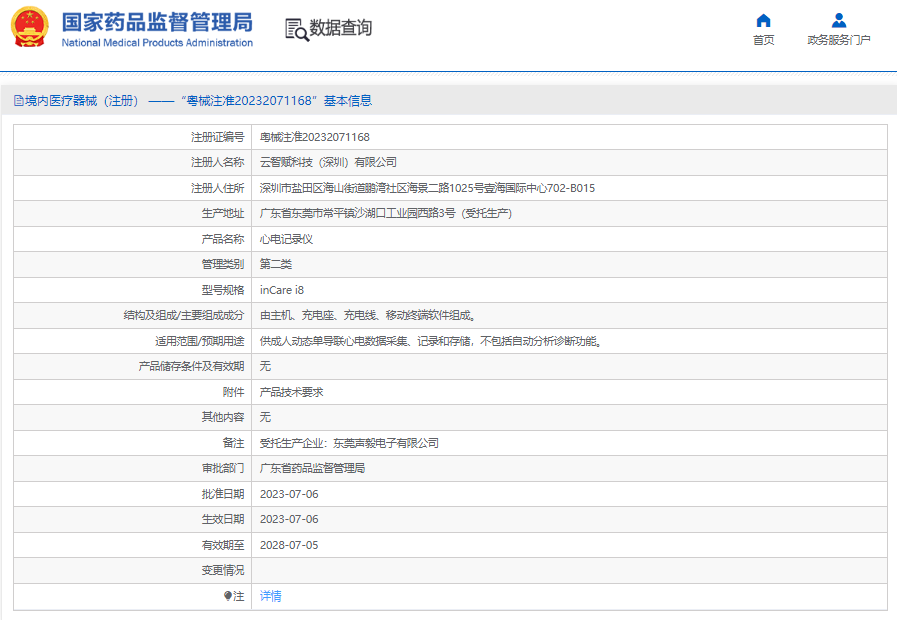Screen dimensions: 897x620
Task: Select intended use text 供成人动态单导联
Action: (430, 341)
